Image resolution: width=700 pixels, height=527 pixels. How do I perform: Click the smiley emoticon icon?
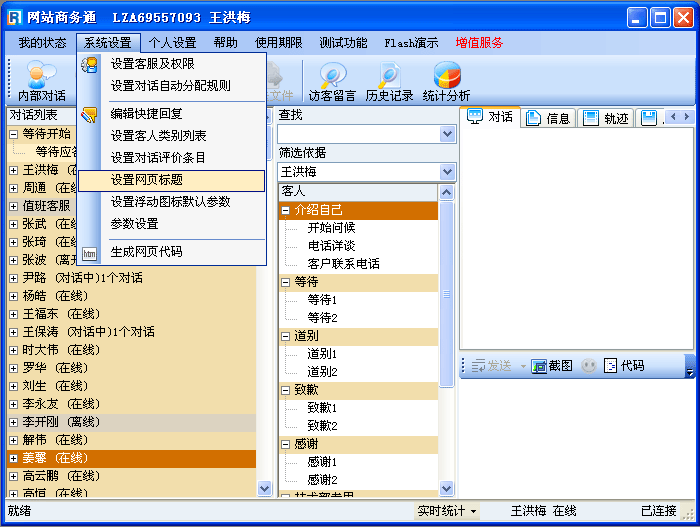(x=589, y=366)
